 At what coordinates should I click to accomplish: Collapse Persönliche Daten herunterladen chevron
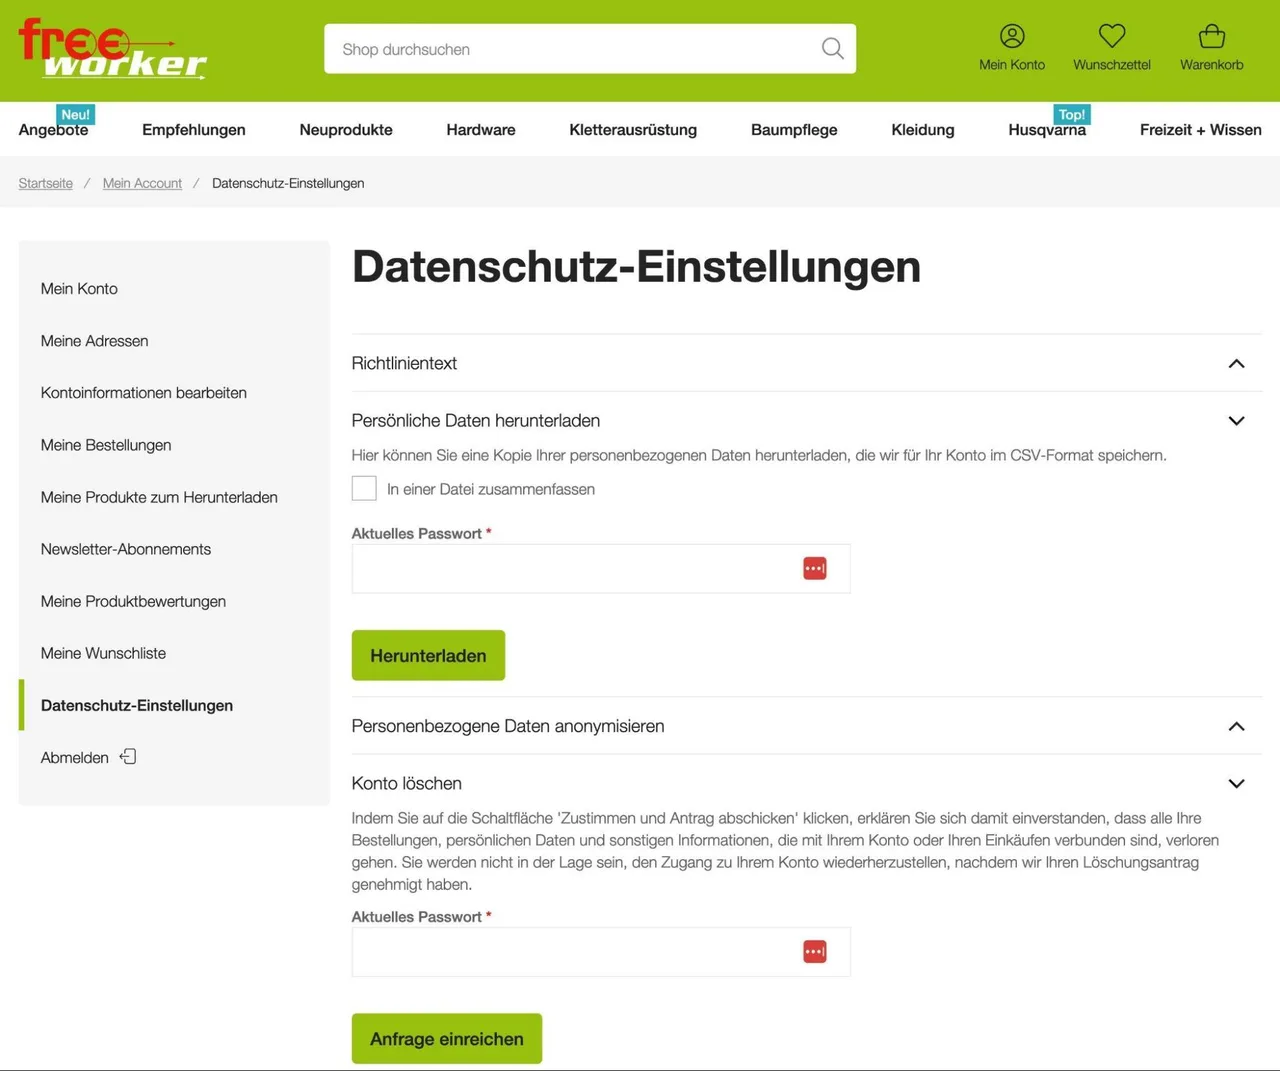click(1236, 421)
